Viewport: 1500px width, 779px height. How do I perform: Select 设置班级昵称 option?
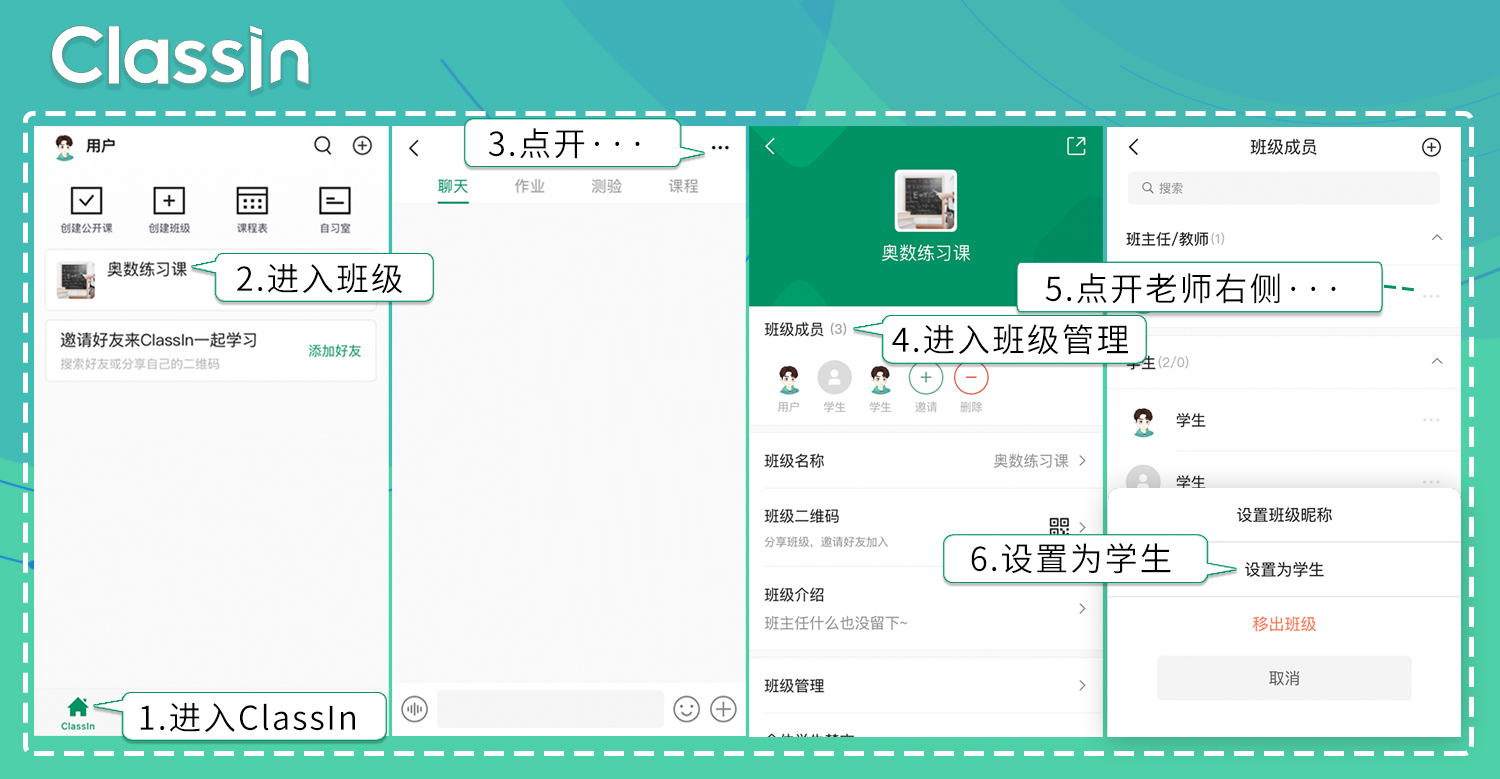coord(1284,515)
